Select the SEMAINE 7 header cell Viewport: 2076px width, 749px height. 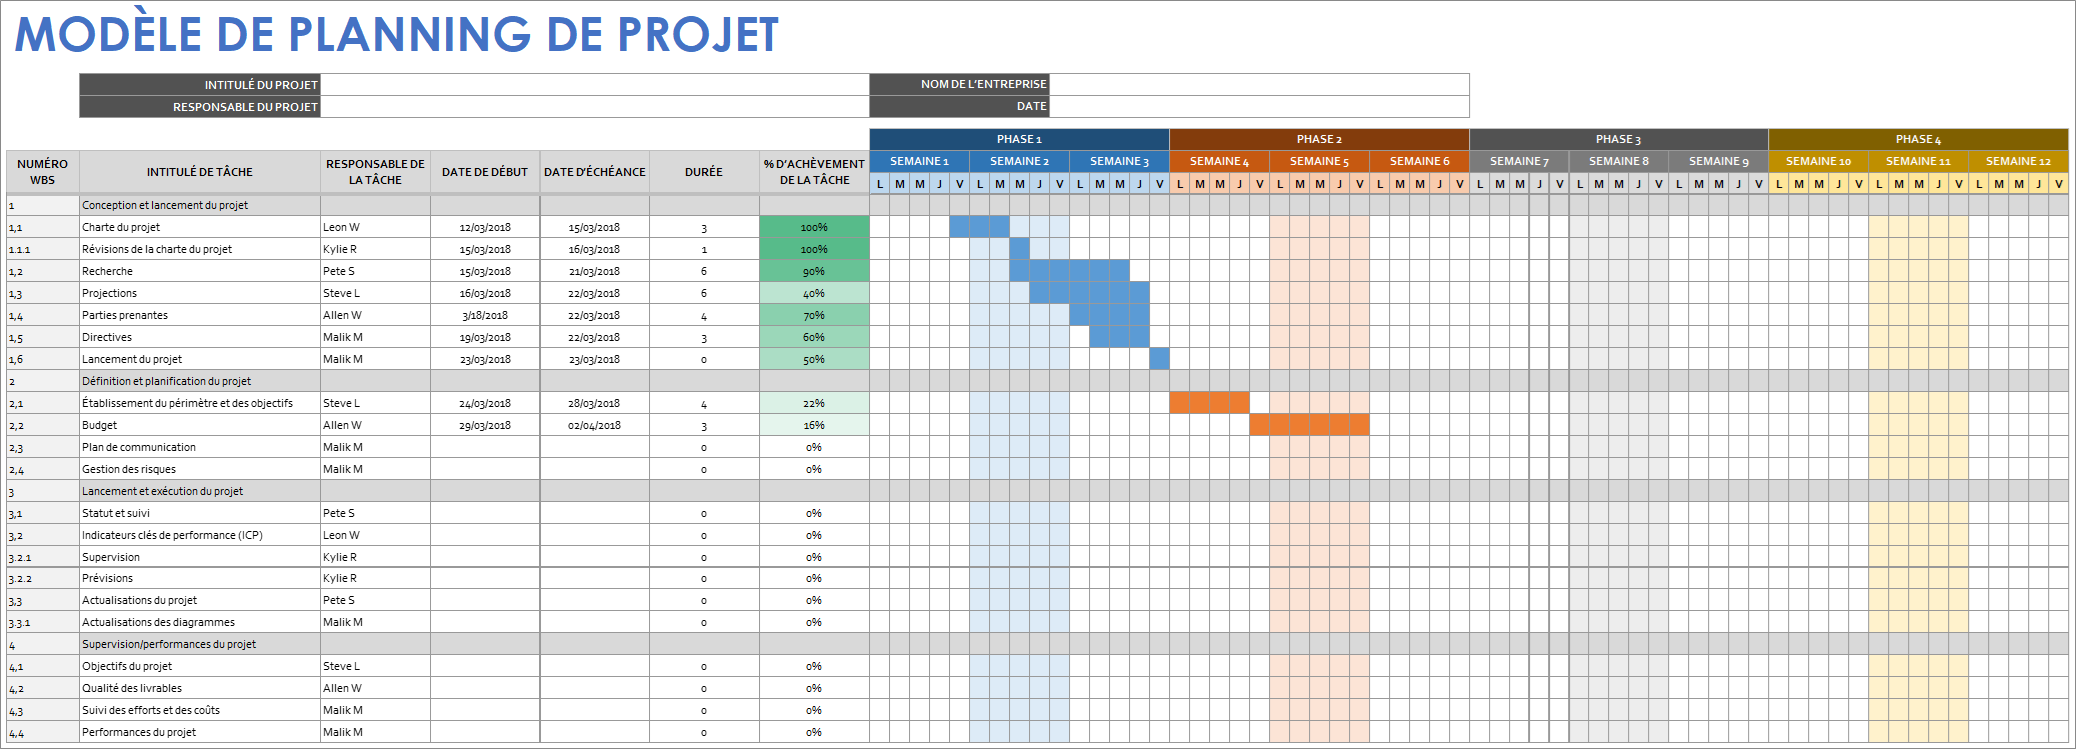coord(1519,161)
